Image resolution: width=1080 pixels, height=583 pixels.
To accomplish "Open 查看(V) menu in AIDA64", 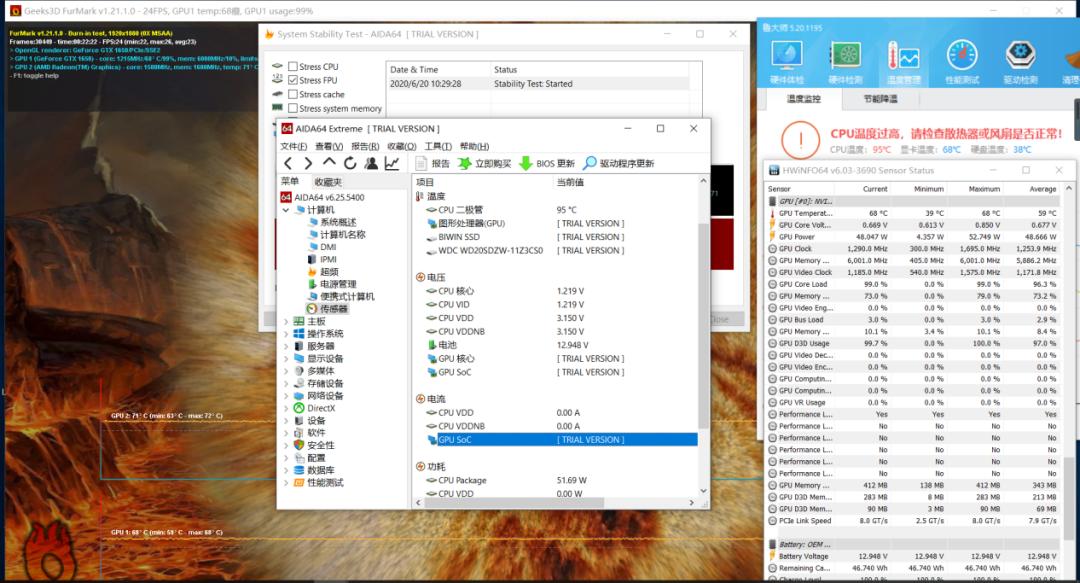I will coord(329,146).
